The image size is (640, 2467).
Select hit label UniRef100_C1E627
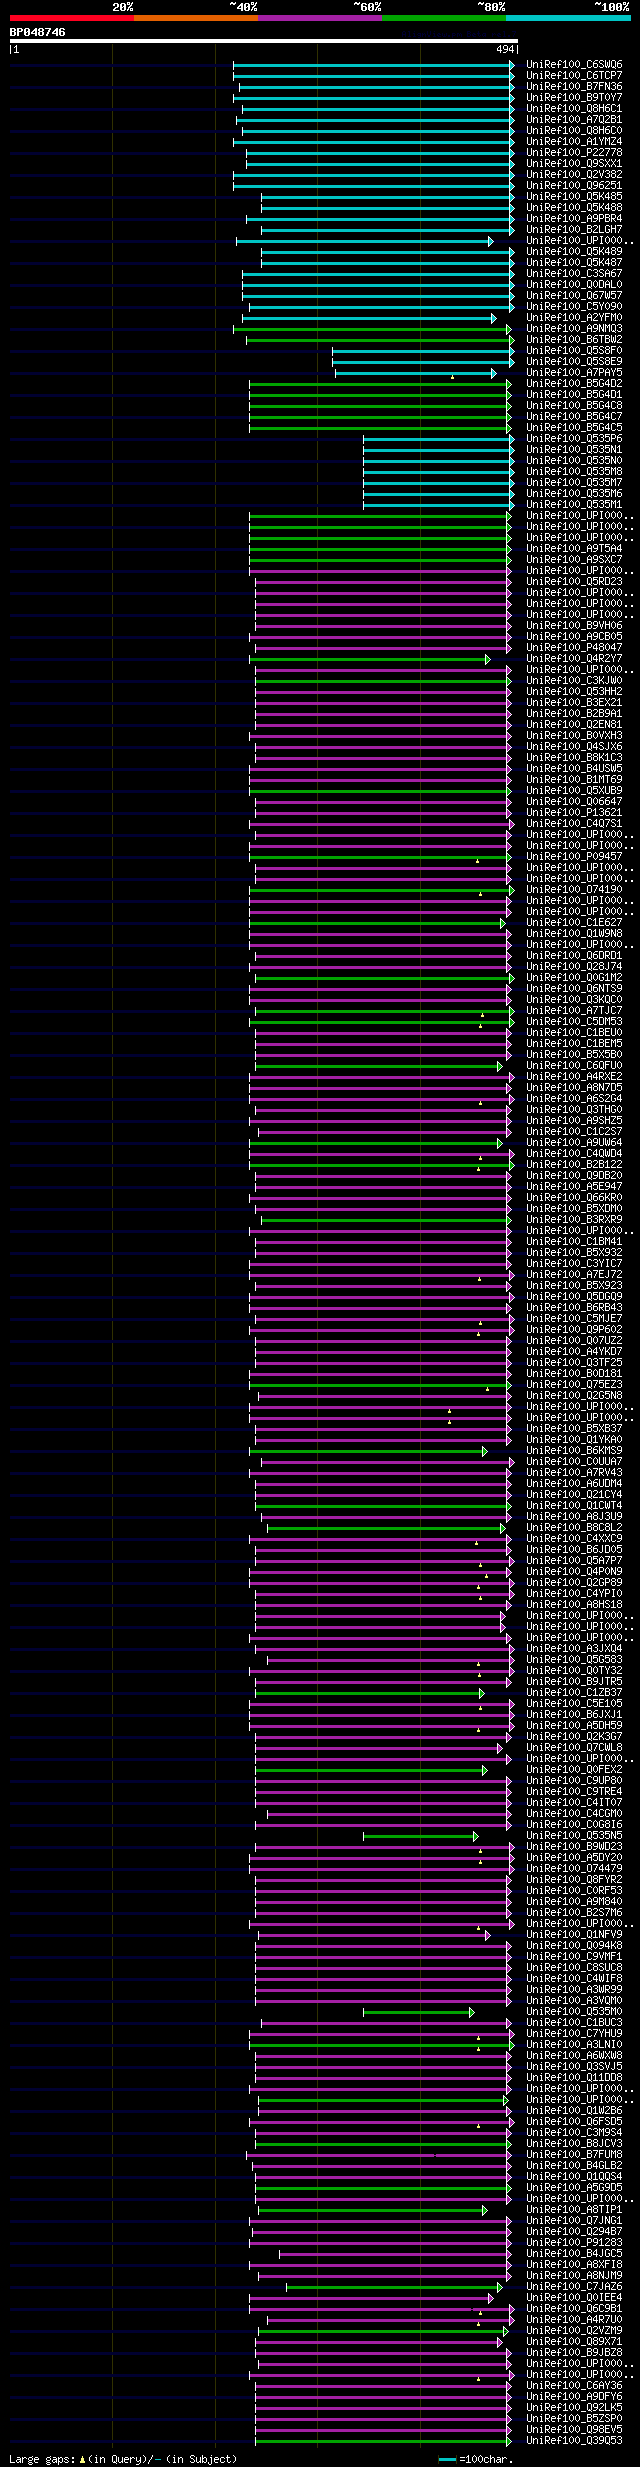574,923
